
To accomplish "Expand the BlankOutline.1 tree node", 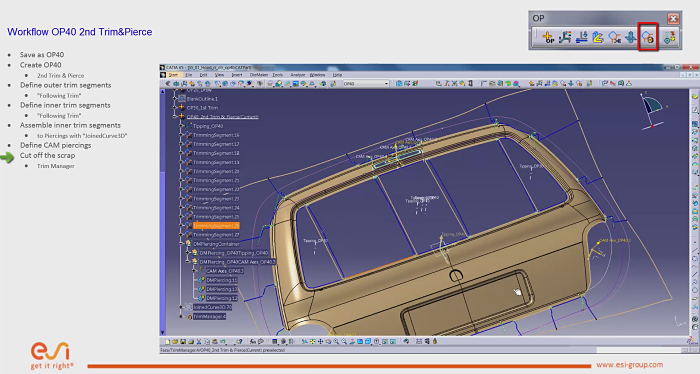I will click(x=175, y=99).
